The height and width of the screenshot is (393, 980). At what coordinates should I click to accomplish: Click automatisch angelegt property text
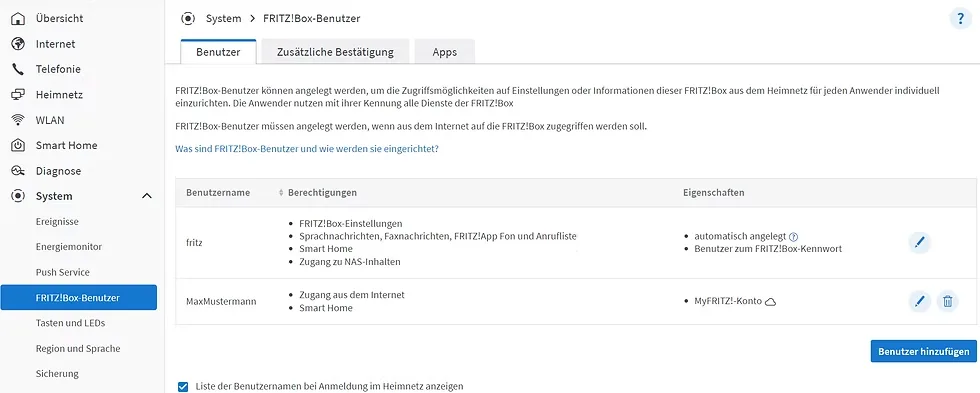pyautogui.click(x=741, y=237)
